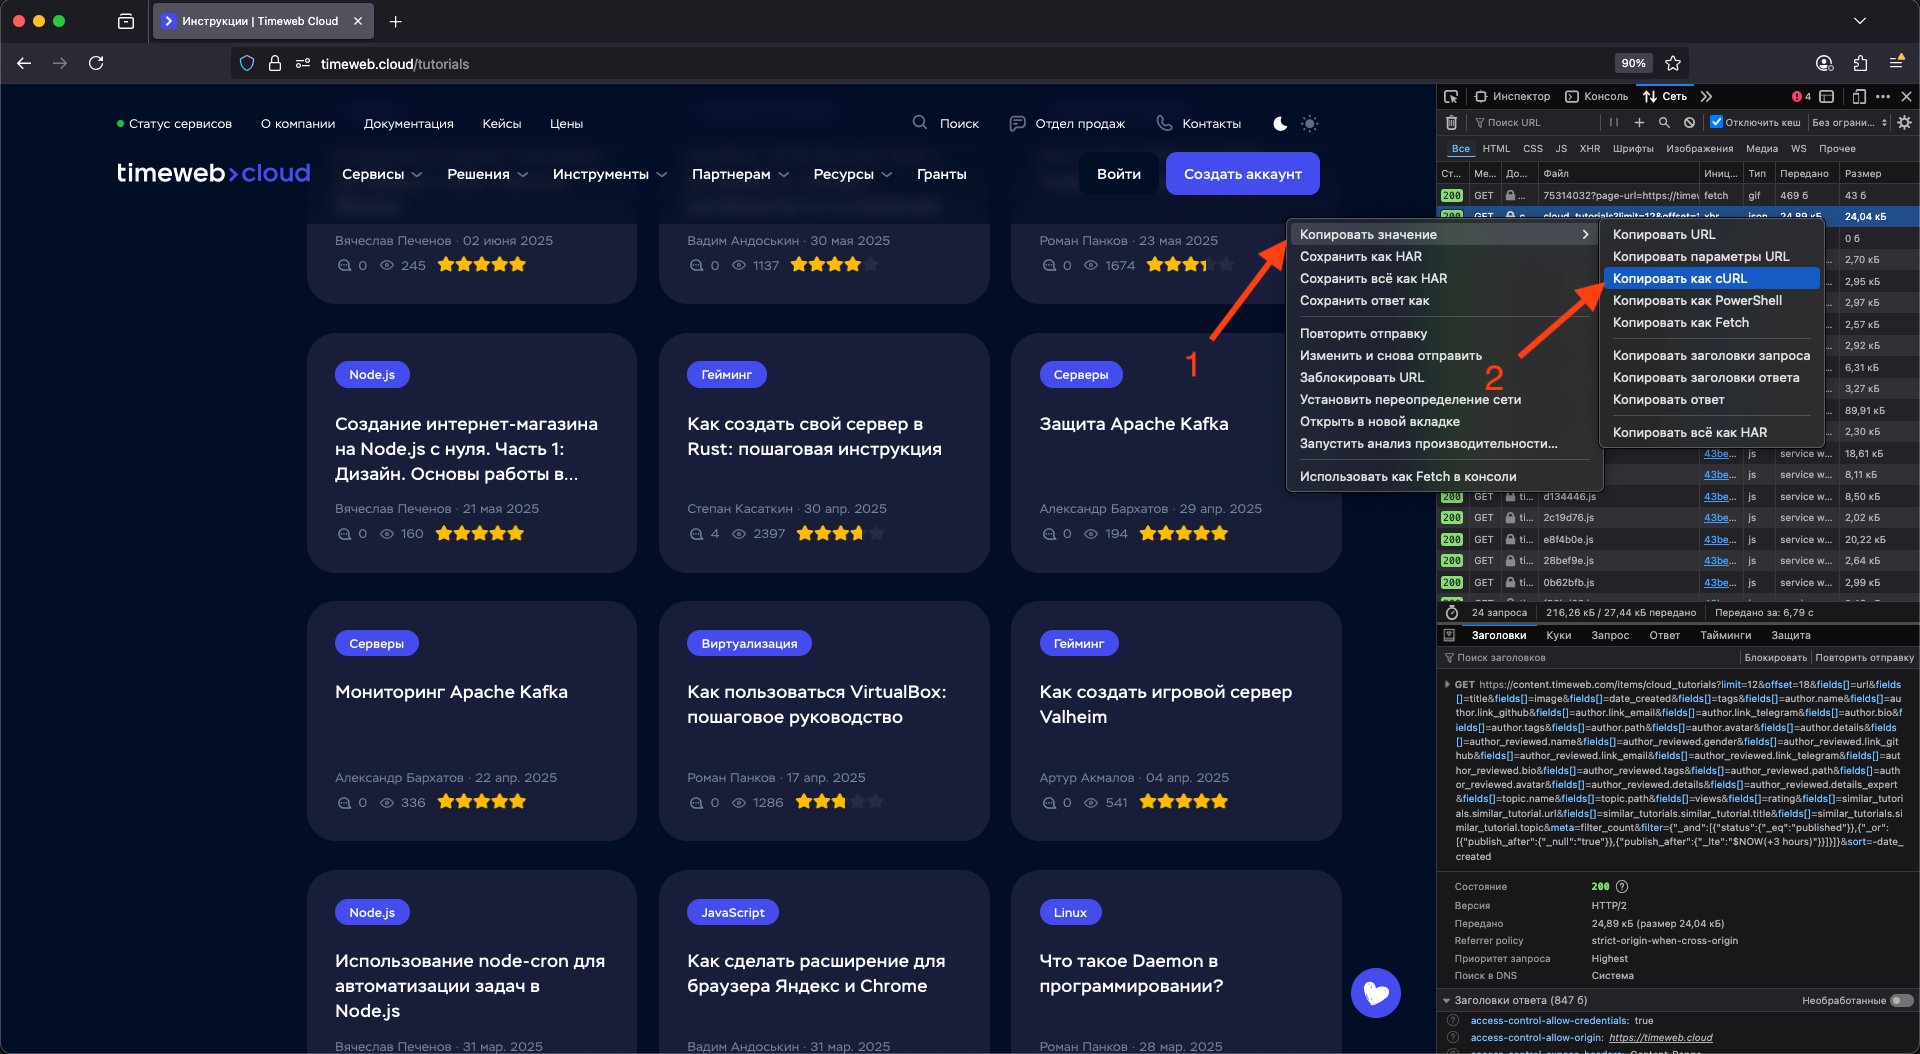Image resolution: width=1920 pixels, height=1054 pixels.
Task: Switch to the Ответ details tab
Action: pos(1664,635)
